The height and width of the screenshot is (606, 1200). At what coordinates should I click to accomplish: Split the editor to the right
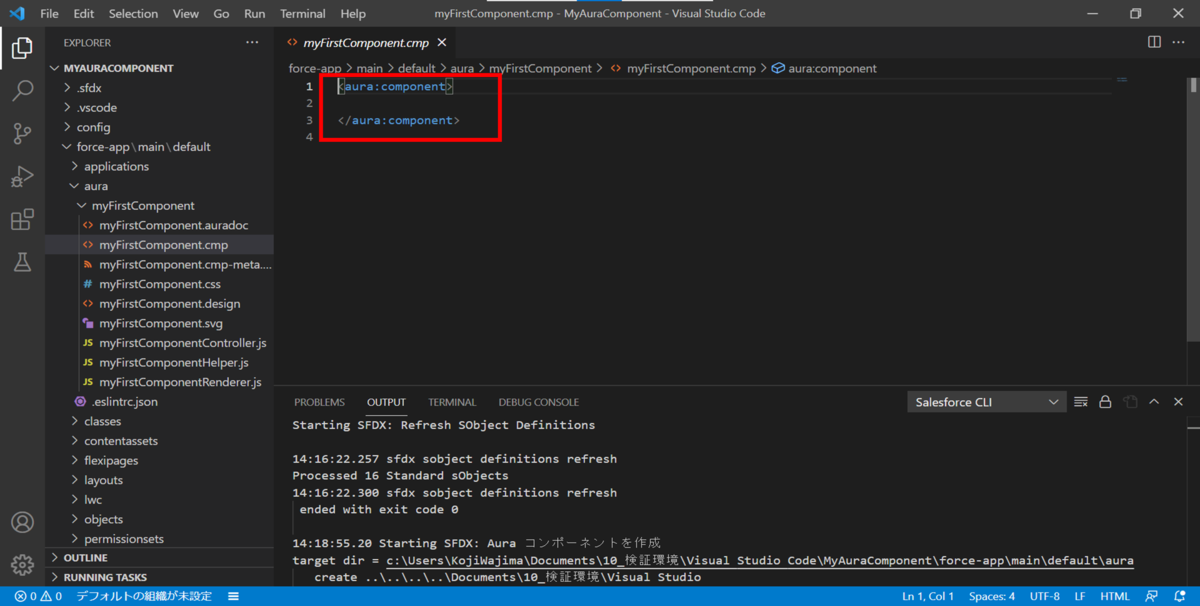coord(1154,42)
